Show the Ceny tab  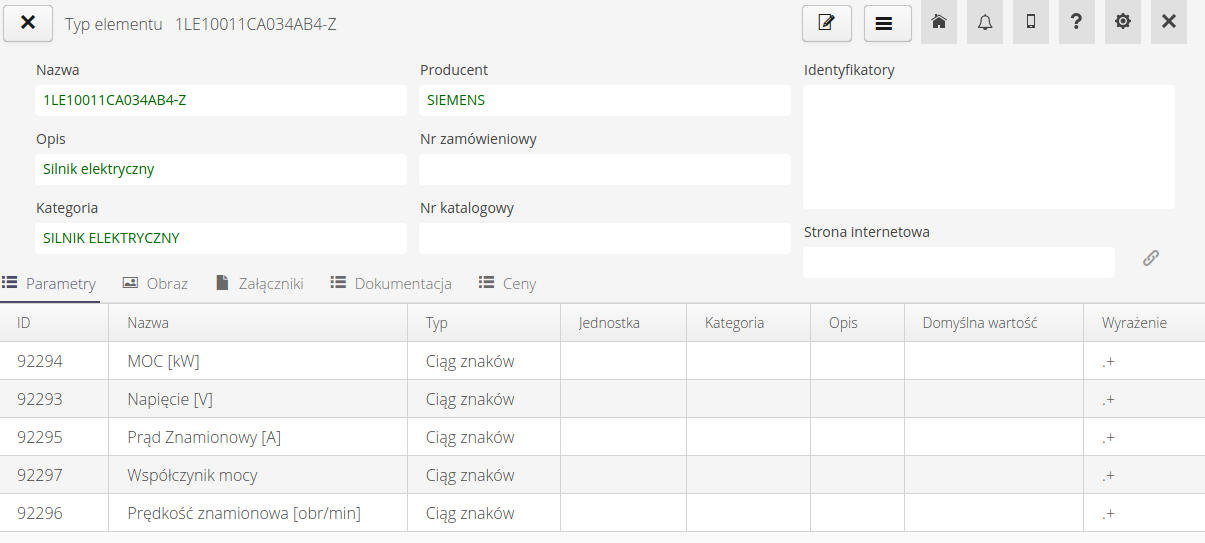tap(508, 283)
